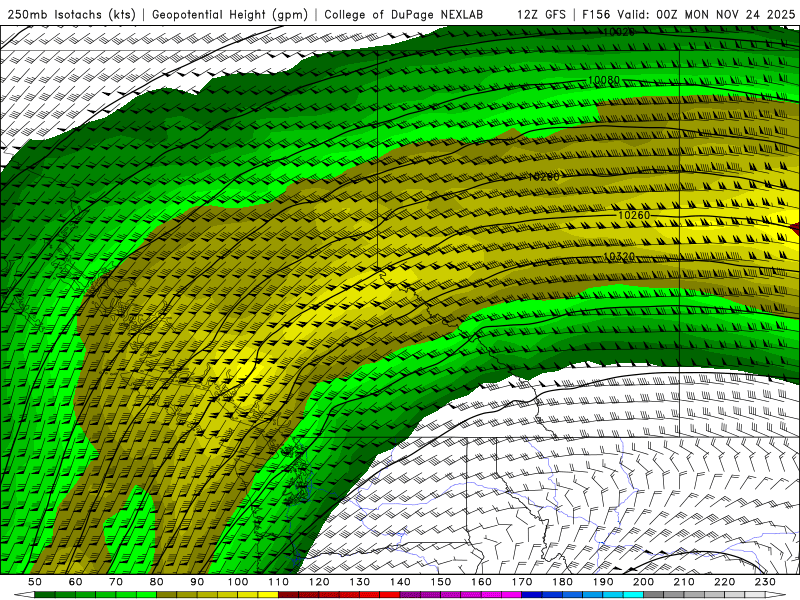Click the 10080 height contour label
The height and width of the screenshot is (600, 800).
click(x=604, y=80)
